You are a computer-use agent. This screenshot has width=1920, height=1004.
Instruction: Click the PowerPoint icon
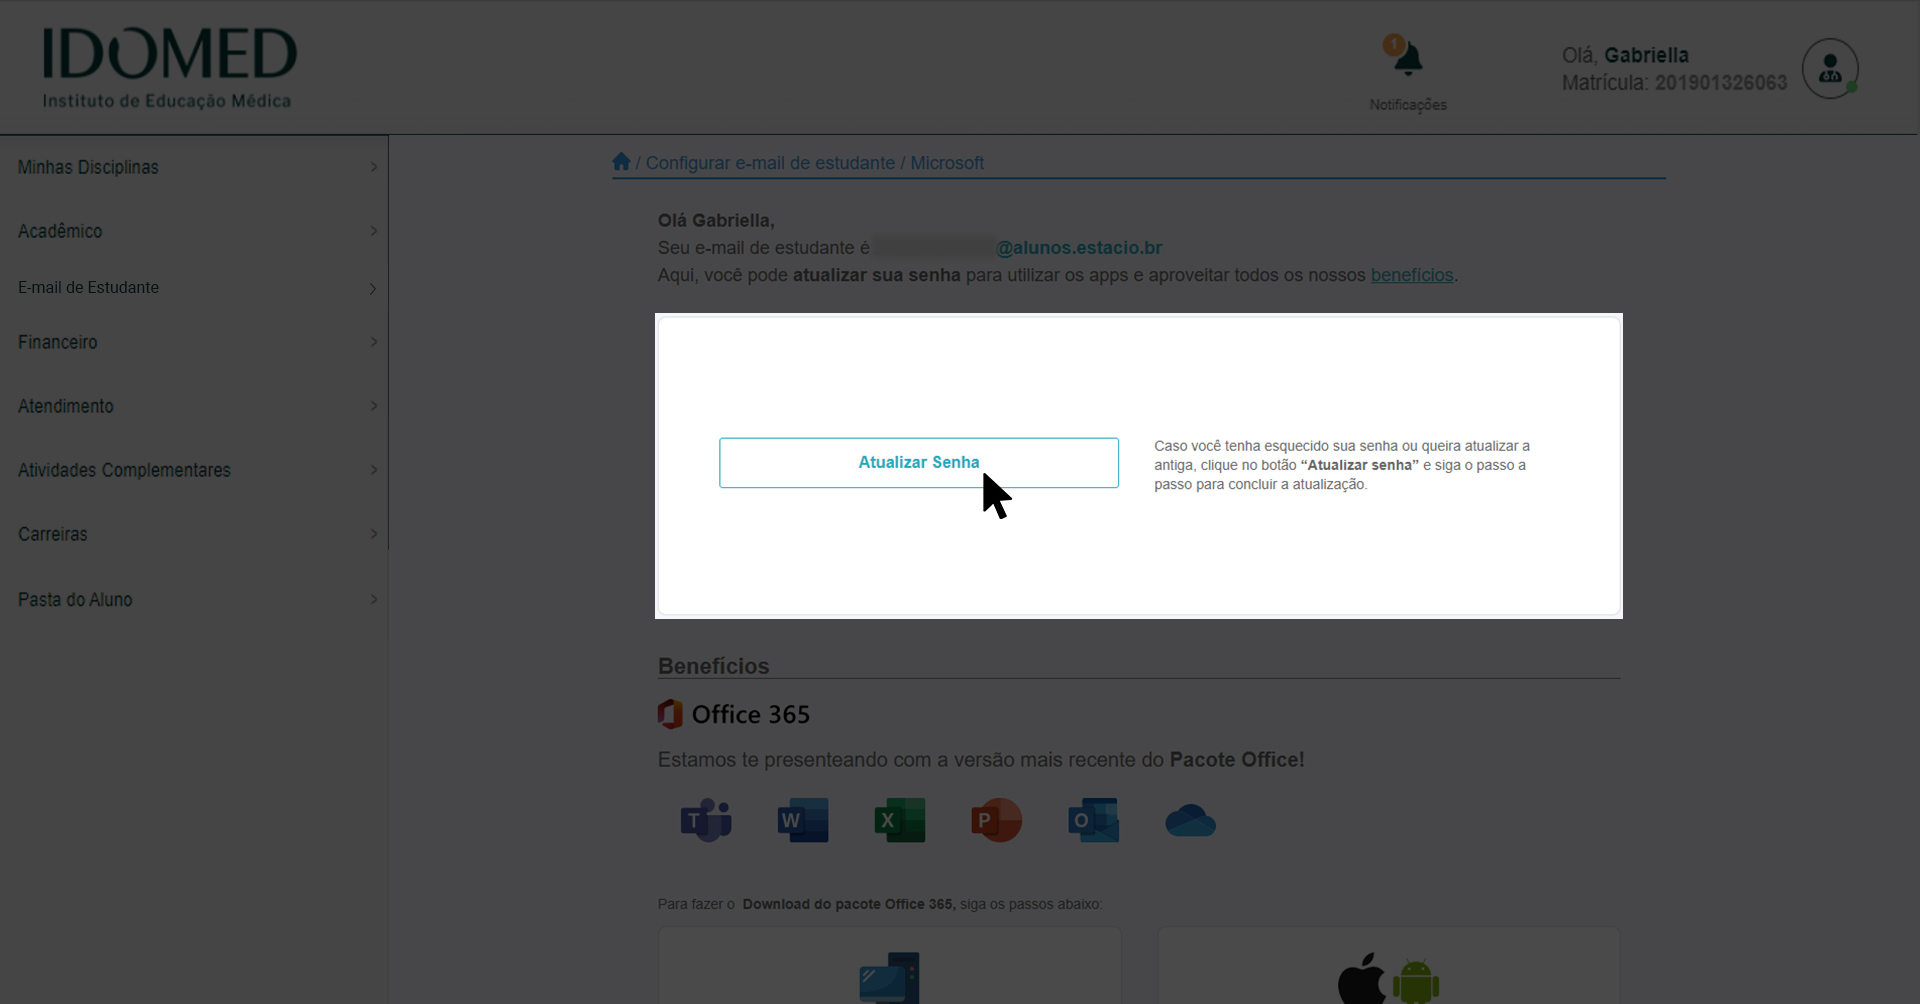tap(996, 820)
